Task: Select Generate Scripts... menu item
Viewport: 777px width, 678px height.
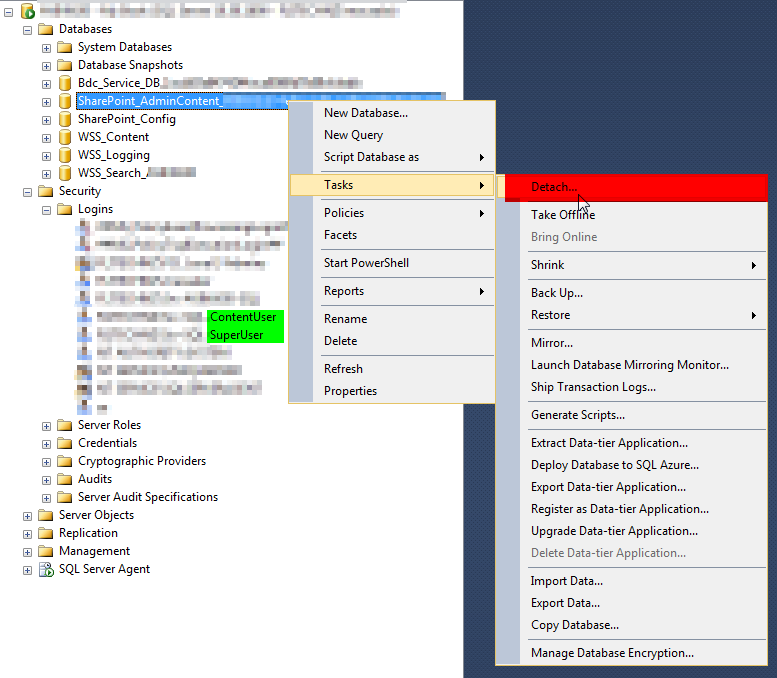Action: (632, 415)
